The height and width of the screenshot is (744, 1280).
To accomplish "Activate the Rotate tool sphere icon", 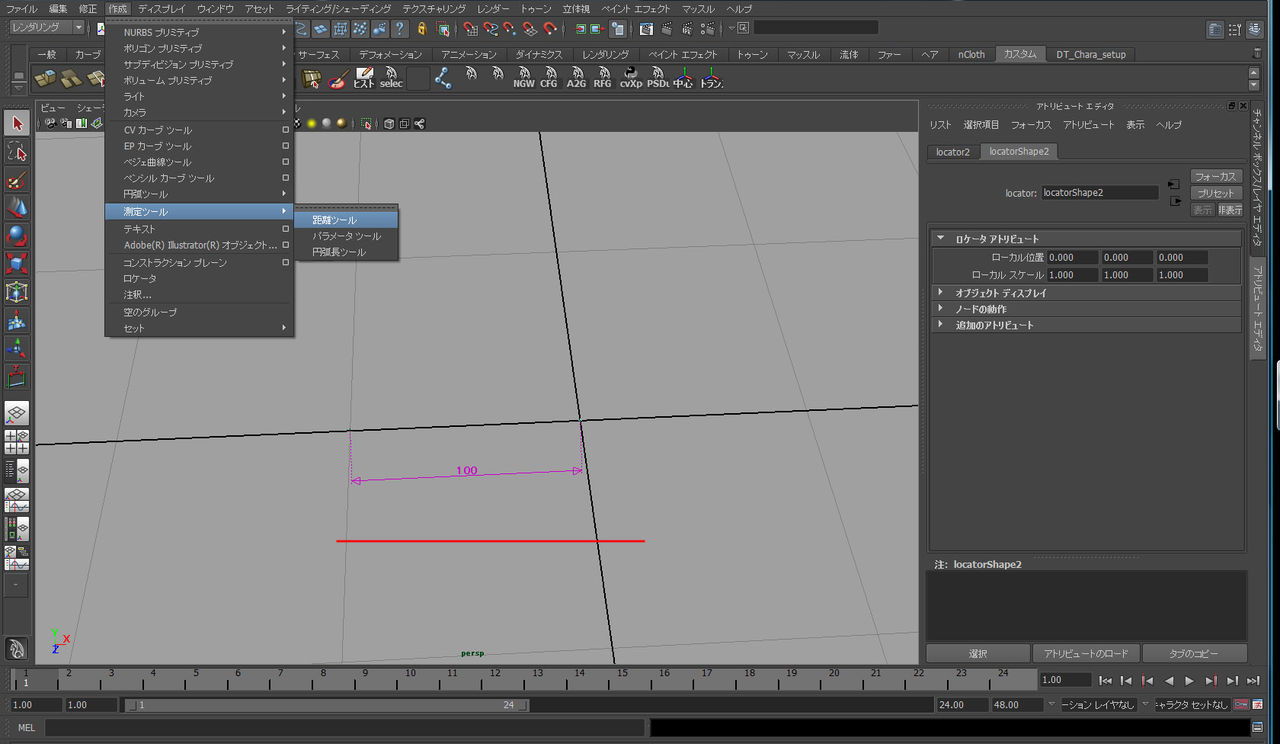I will [x=17, y=236].
